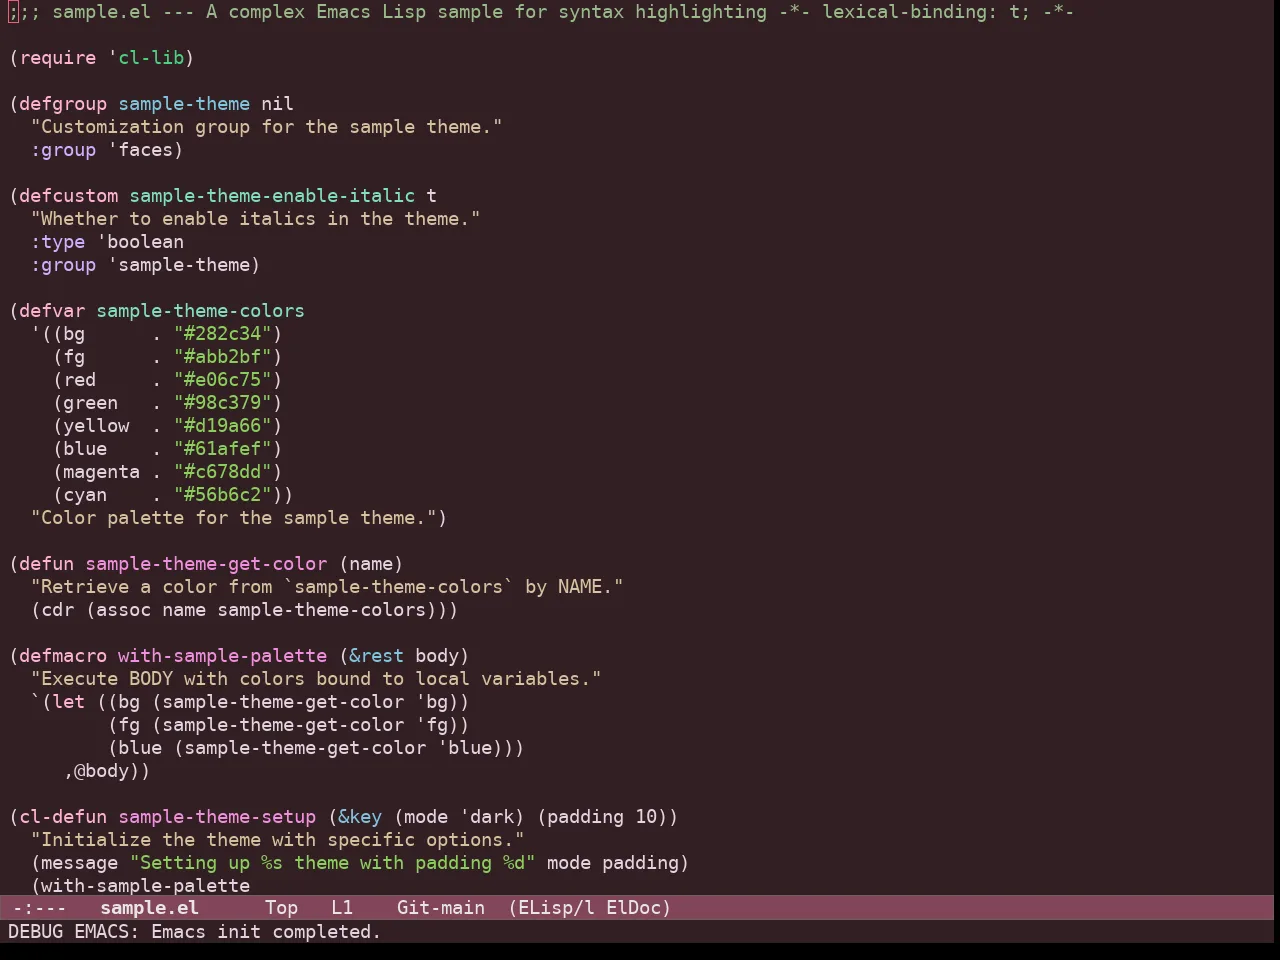Click the (name) argument list
The width and height of the screenshot is (1280, 960).
click(x=371, y=564)
